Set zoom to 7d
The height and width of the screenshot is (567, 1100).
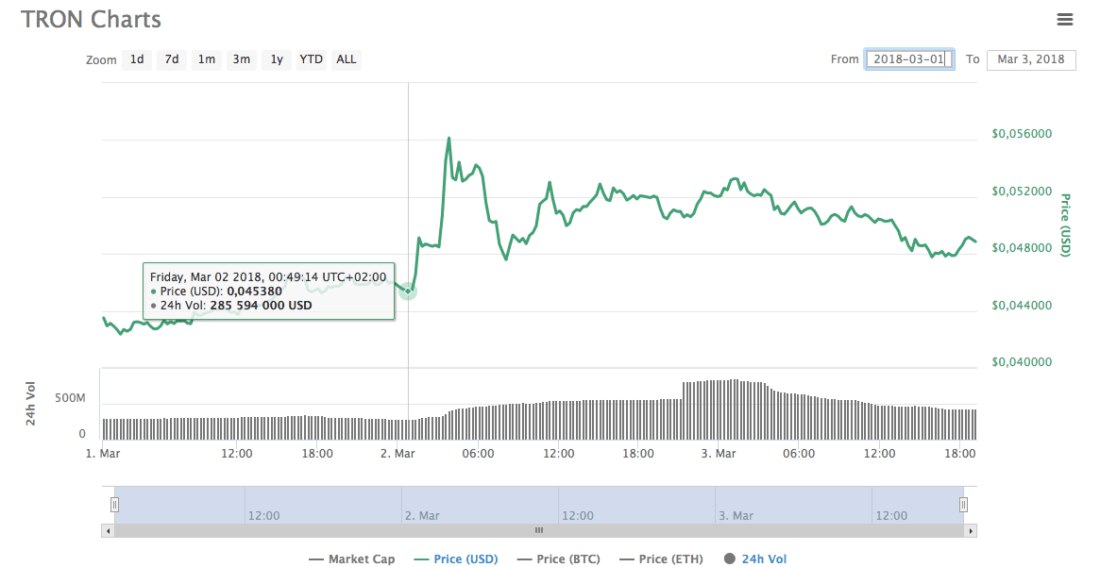tap(172, 60)
